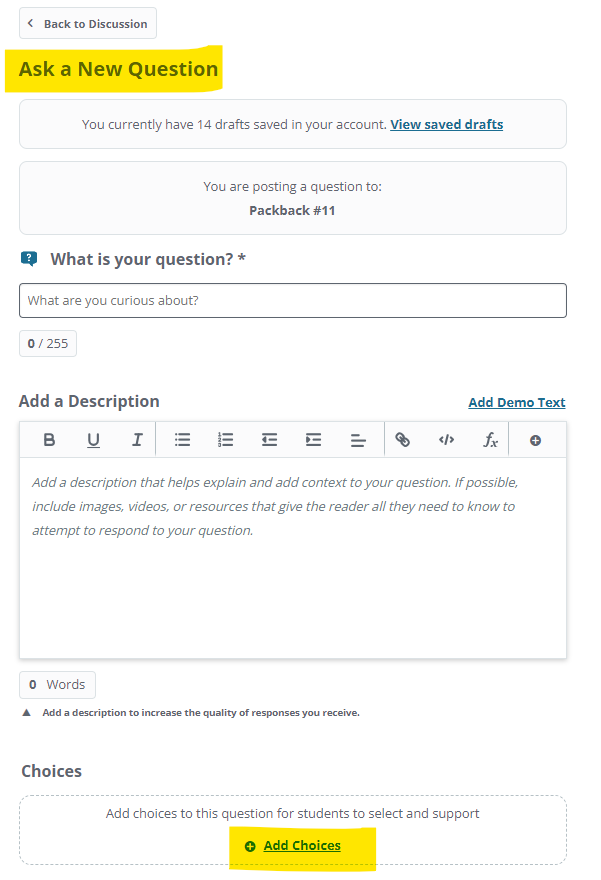This screenshot has width=601, height=880.
Task: Open View saved drafts
Action: click(446, 124)
